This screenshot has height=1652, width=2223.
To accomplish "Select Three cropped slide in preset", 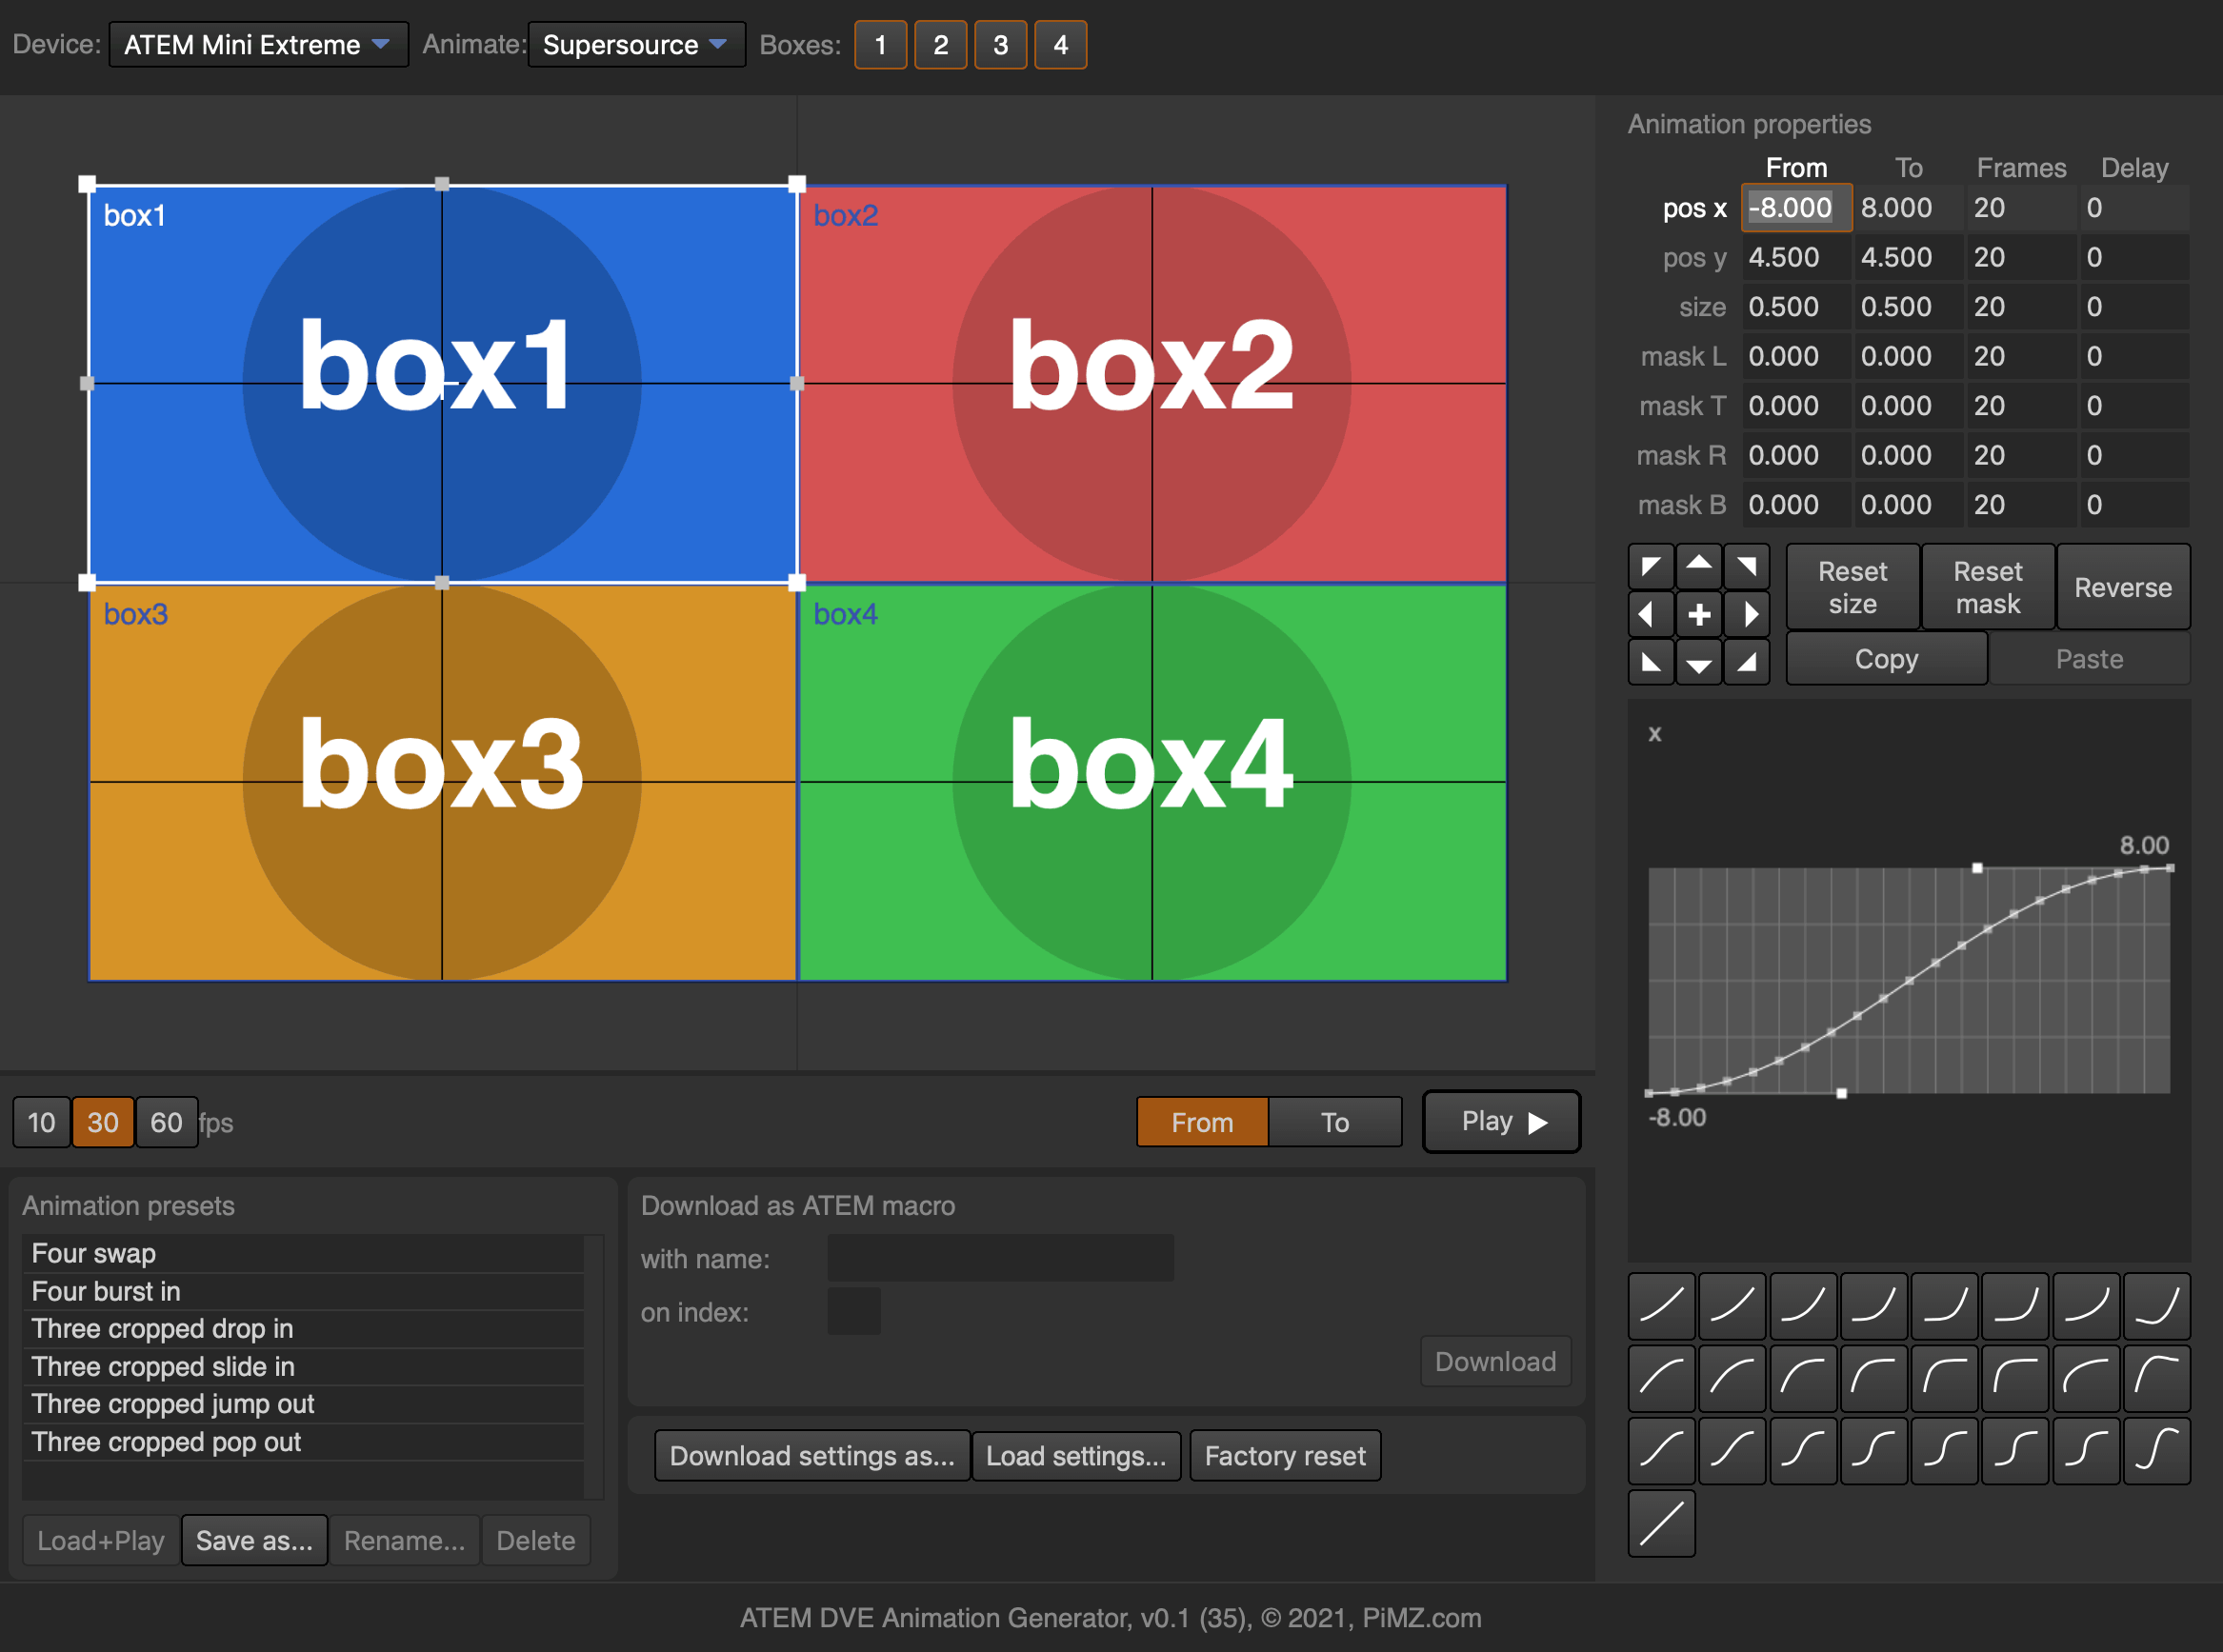I will (x=163, y=1366).
